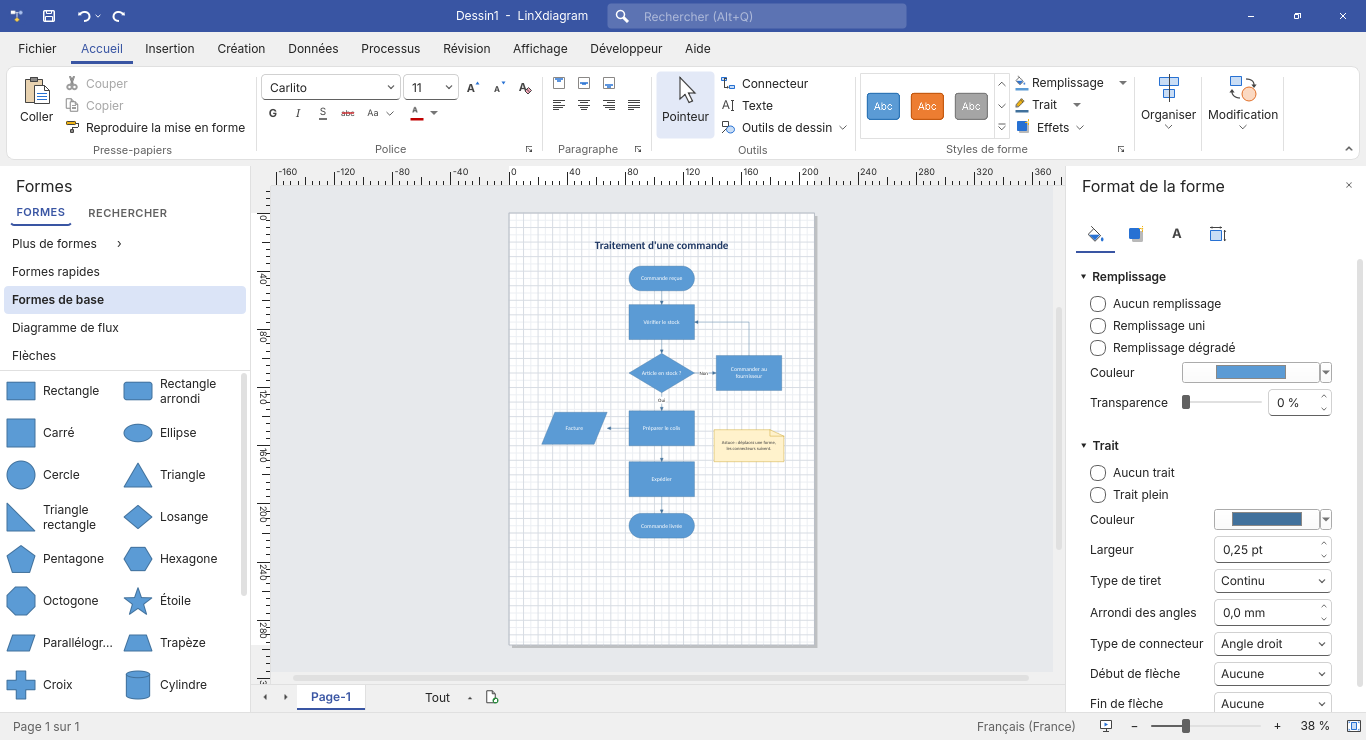
Task: Click Reproduire la mise en forme
Action: click(x=156, y=128)
